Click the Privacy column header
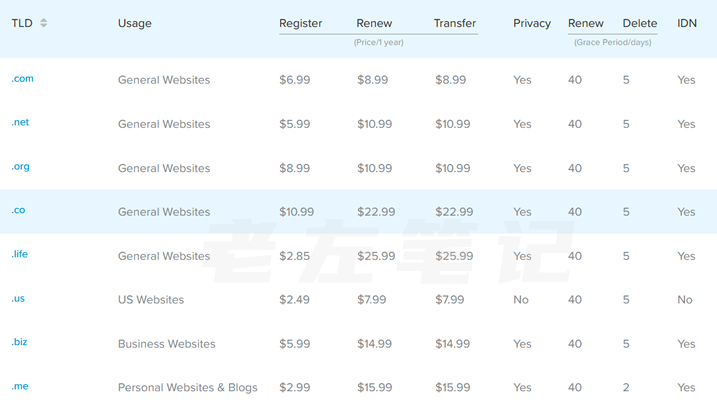 point(532,23)
